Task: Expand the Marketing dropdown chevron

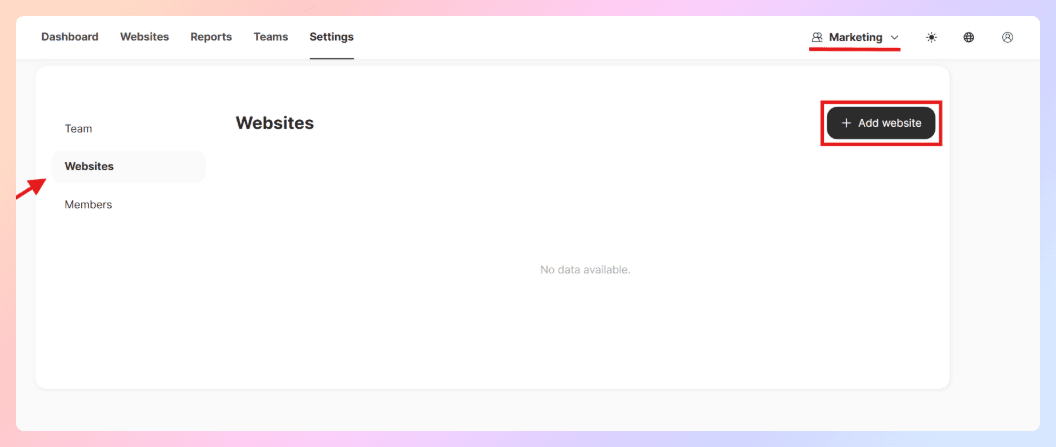Action: [894, 38]
